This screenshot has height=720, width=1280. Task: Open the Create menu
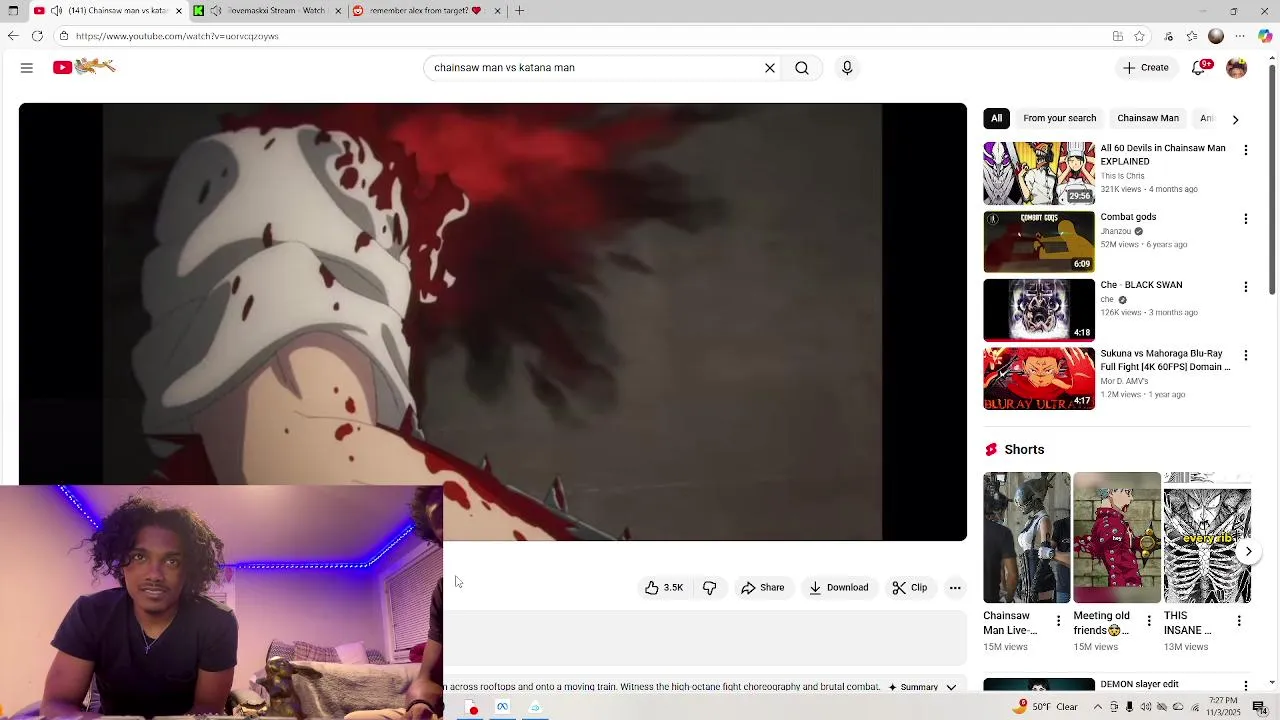point(1146,68)
